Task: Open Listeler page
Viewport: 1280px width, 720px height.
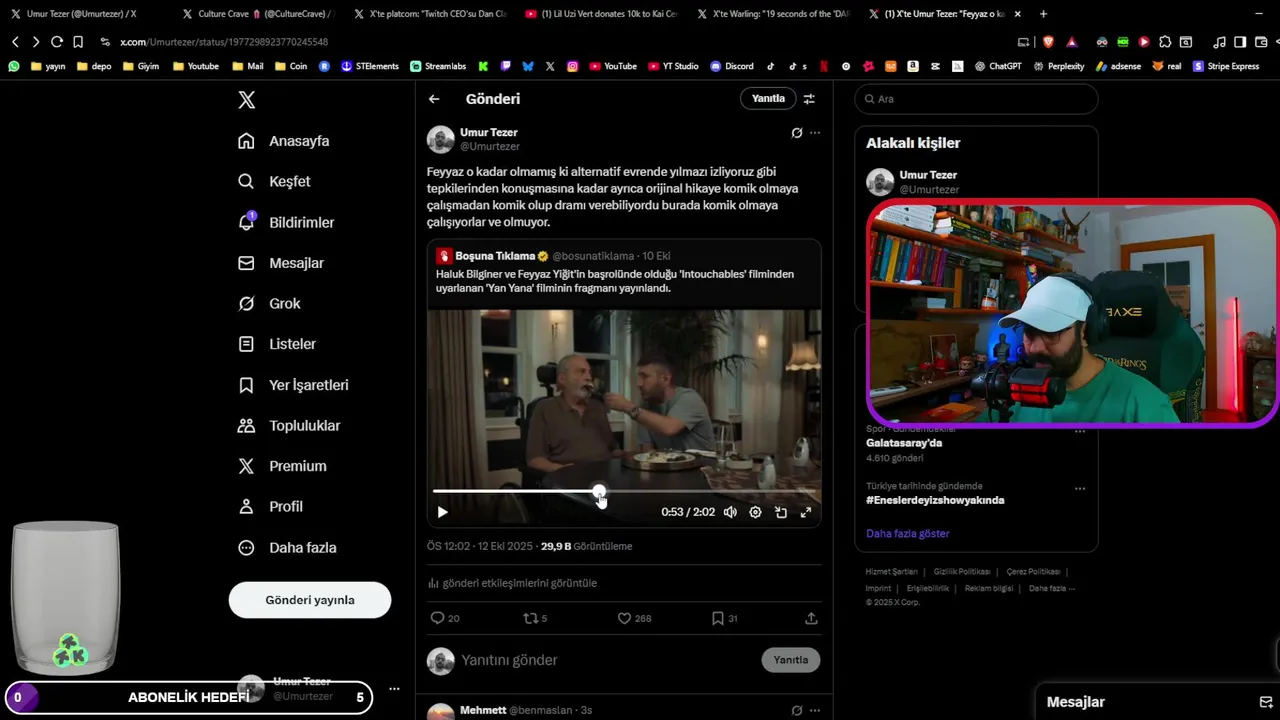Action: coord(277,344)
